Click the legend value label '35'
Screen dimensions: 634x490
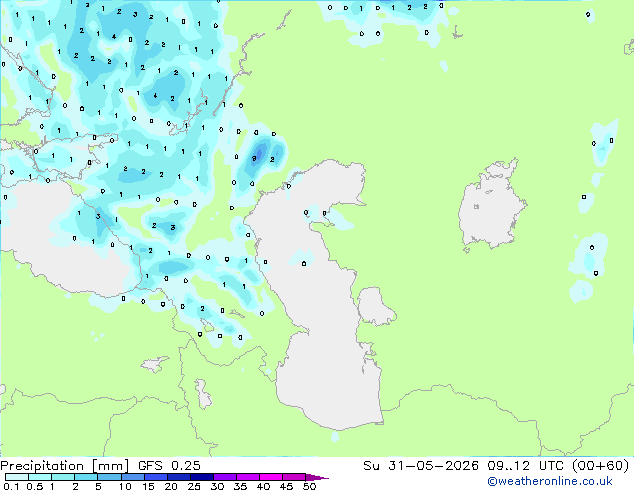pos(240,486)
